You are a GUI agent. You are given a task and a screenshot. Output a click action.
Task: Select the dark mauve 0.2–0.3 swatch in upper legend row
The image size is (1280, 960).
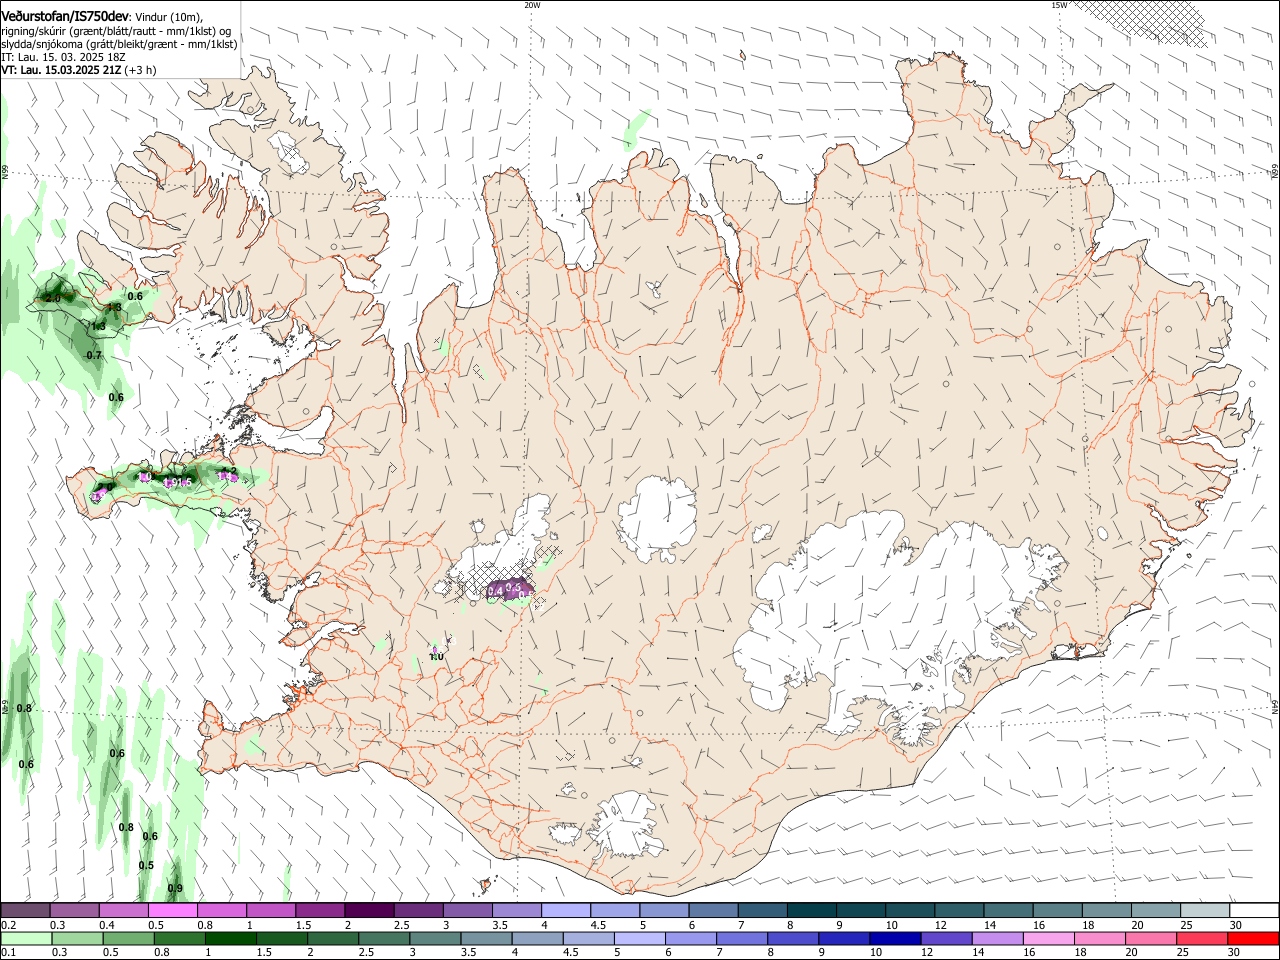[25, 911]
